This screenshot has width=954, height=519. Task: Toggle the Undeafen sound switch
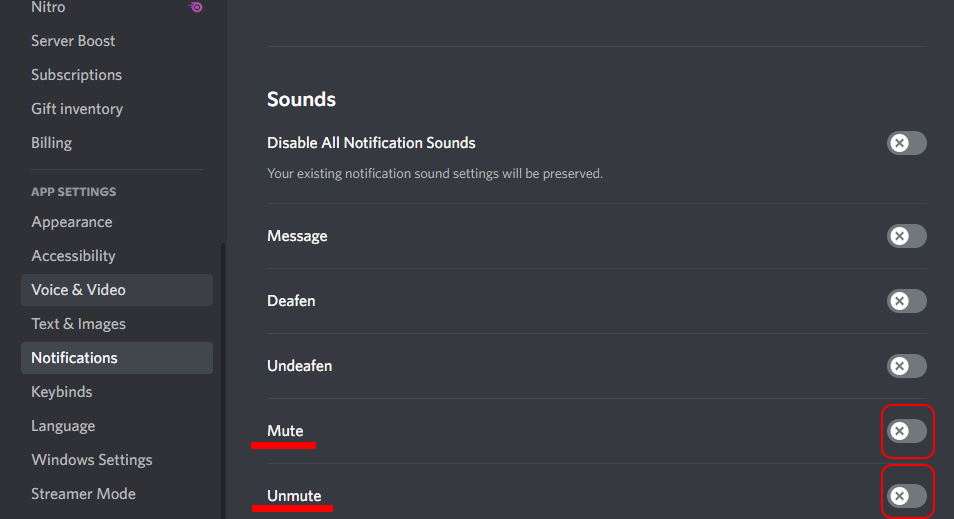(906, 366)
